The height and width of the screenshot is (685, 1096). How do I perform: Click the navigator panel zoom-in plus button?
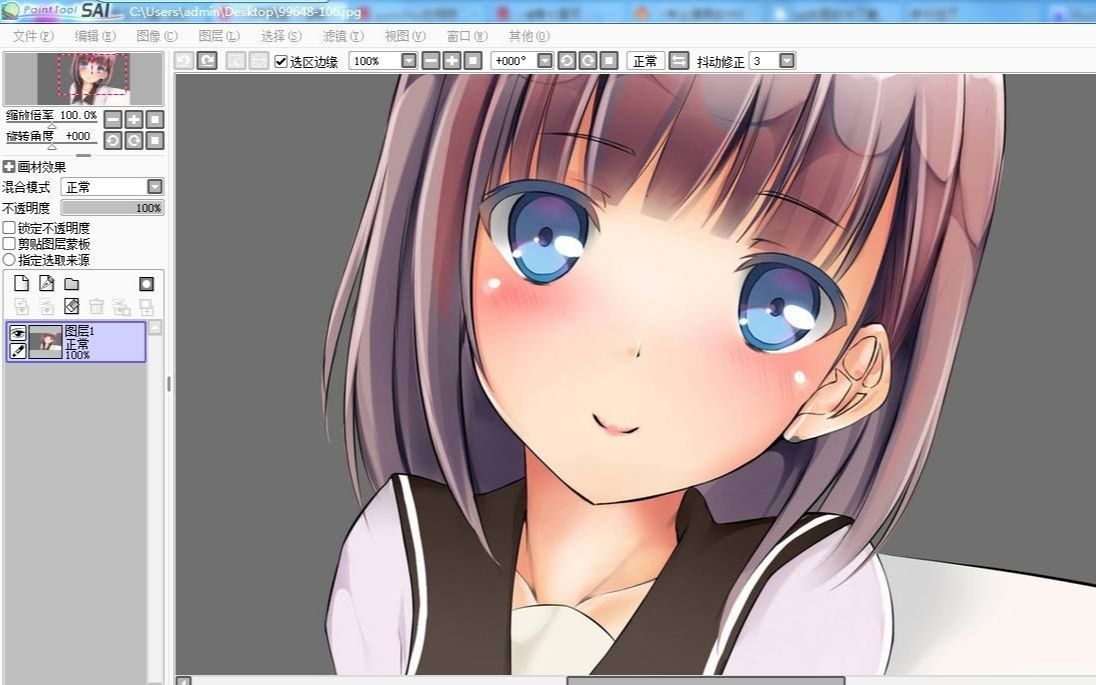tap(134, 119)
